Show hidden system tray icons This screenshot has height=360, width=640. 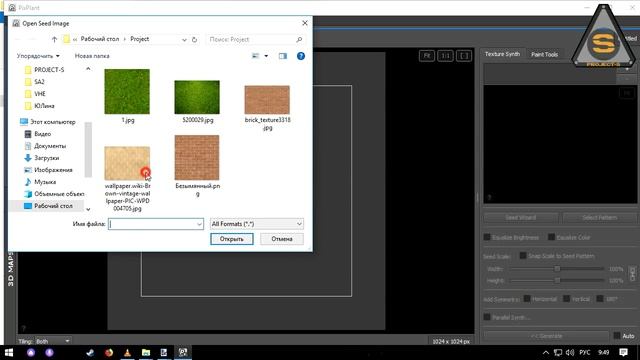tap(546, 352)
